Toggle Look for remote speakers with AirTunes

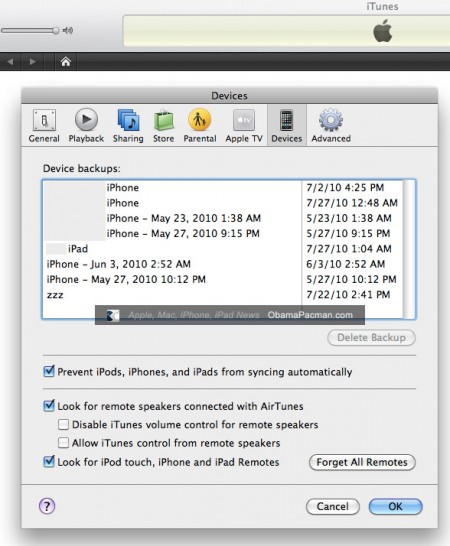49,406
